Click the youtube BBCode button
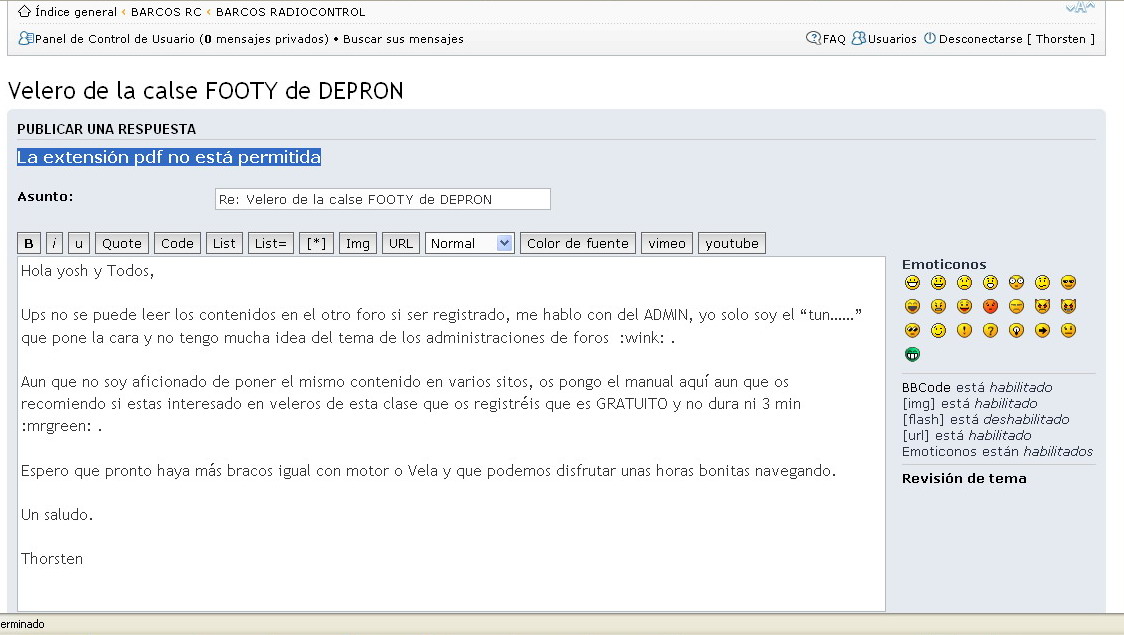Screen dimensions: 1124x635 tap(732, 243)
